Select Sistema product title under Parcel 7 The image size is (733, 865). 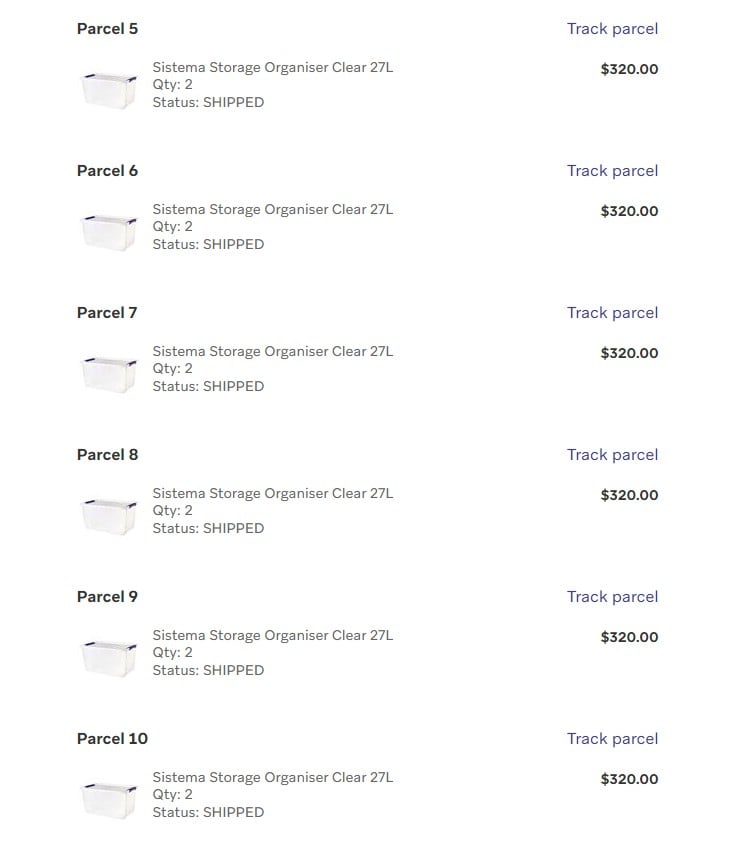(x=272, y=351)
